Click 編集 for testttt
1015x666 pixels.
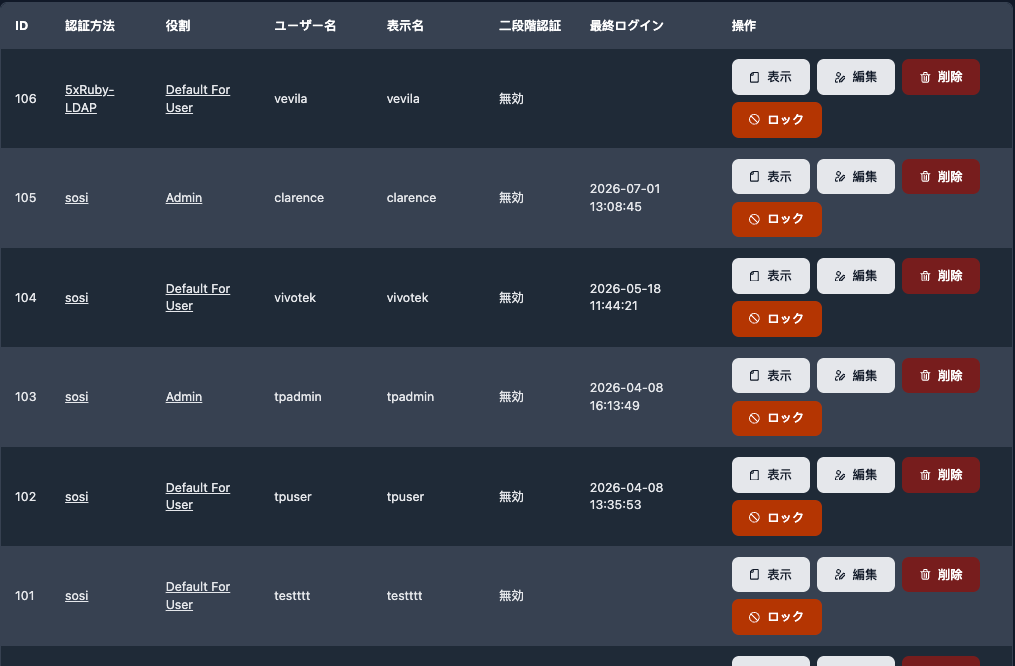pos(856,575)
